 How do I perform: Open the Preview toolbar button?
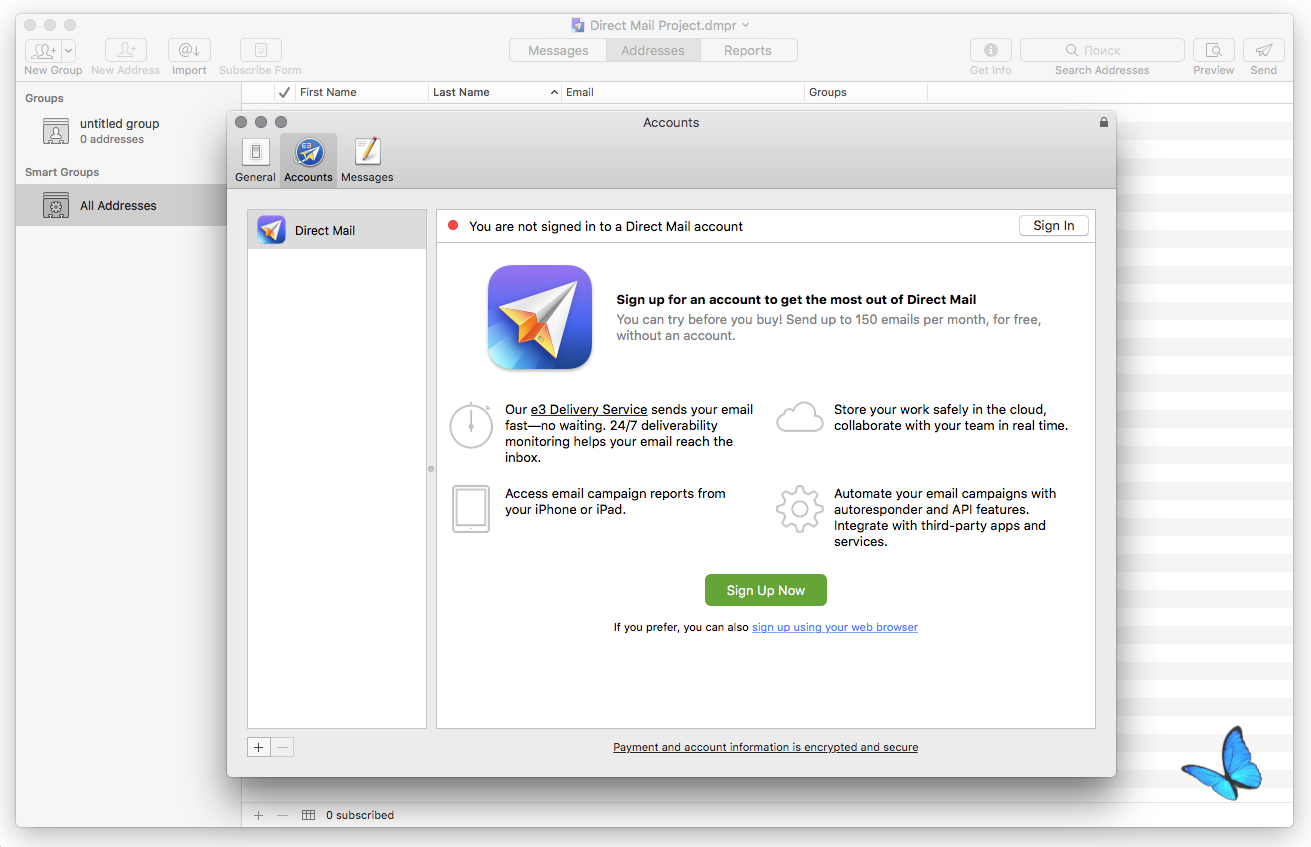[1213, 50]
